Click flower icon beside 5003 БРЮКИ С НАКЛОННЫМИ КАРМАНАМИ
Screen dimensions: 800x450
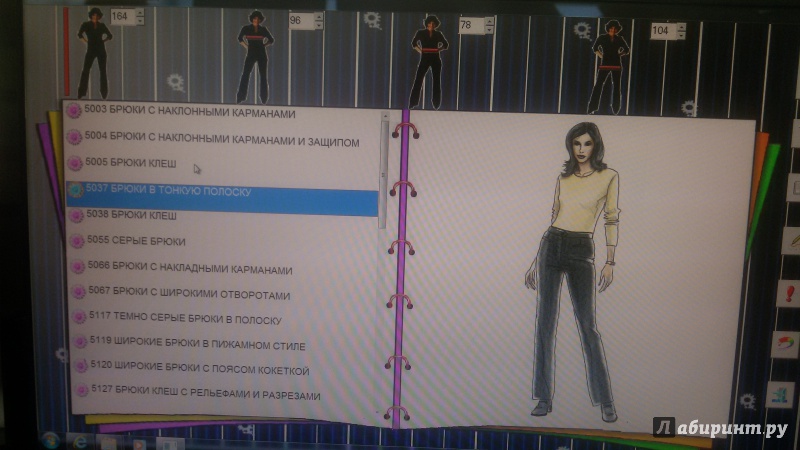click(x=73, y=110)
